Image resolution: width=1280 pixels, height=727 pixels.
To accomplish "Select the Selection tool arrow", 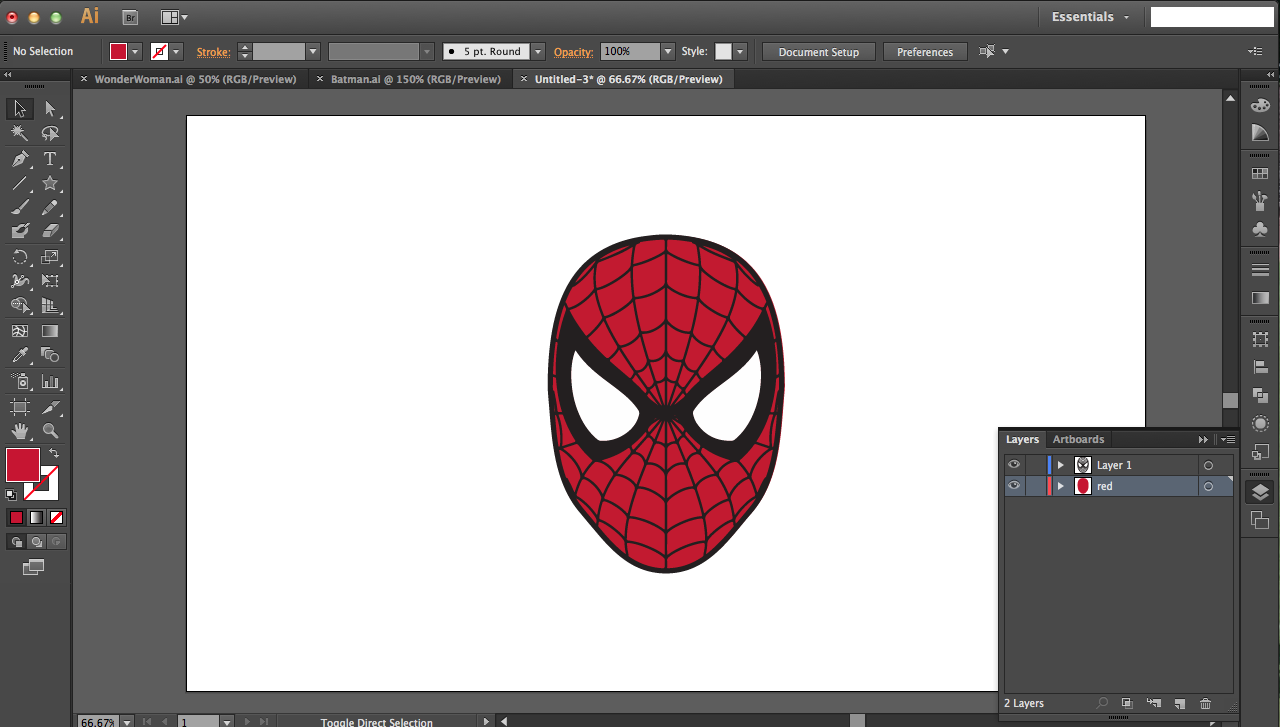I will click(20, 109).
